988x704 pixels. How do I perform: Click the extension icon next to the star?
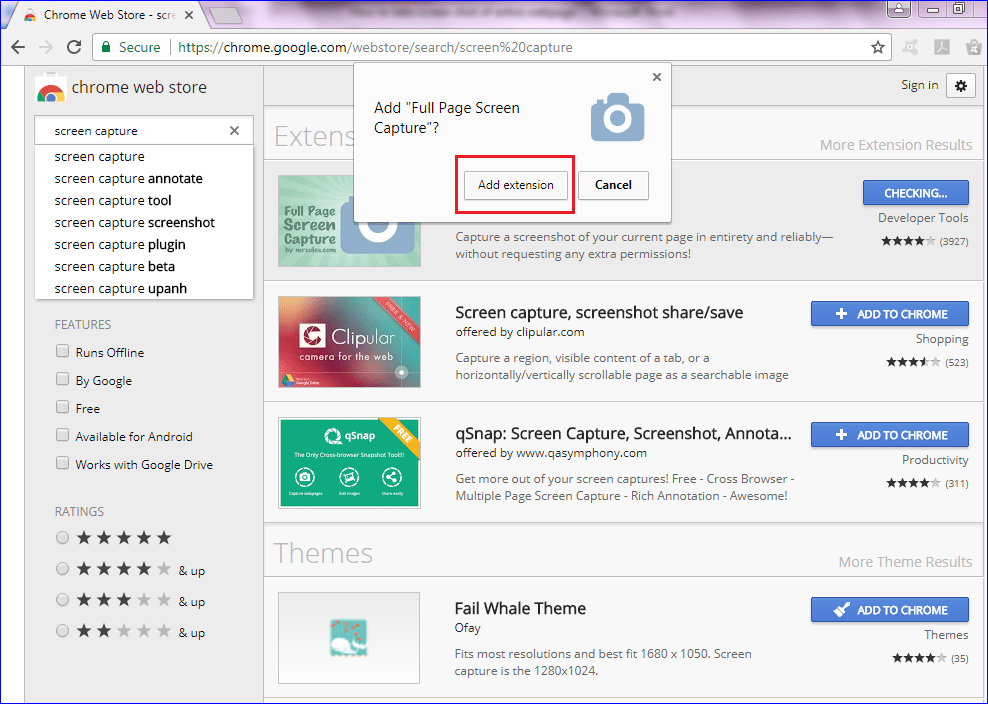pyautogui.click(x=910, y=47)
